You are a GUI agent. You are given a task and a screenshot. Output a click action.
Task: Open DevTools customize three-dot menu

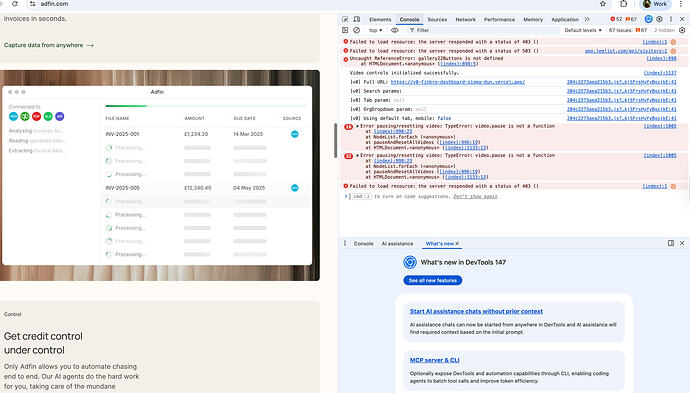click(x=671, y=19)
